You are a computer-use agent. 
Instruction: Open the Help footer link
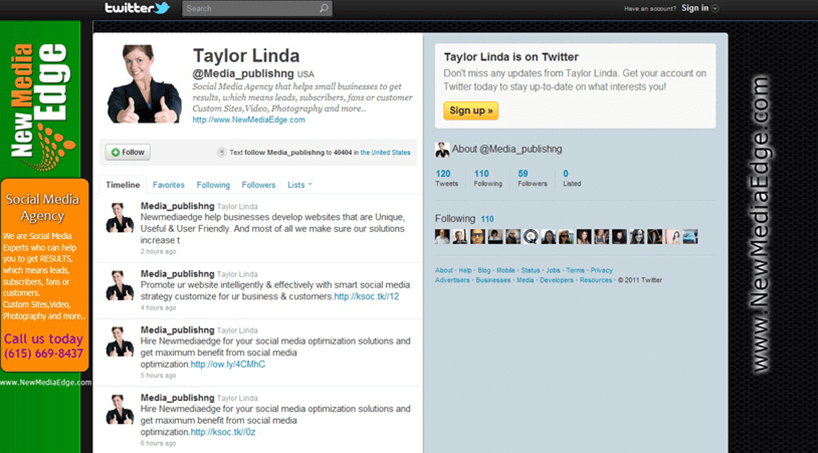click(x=465, y=270)
